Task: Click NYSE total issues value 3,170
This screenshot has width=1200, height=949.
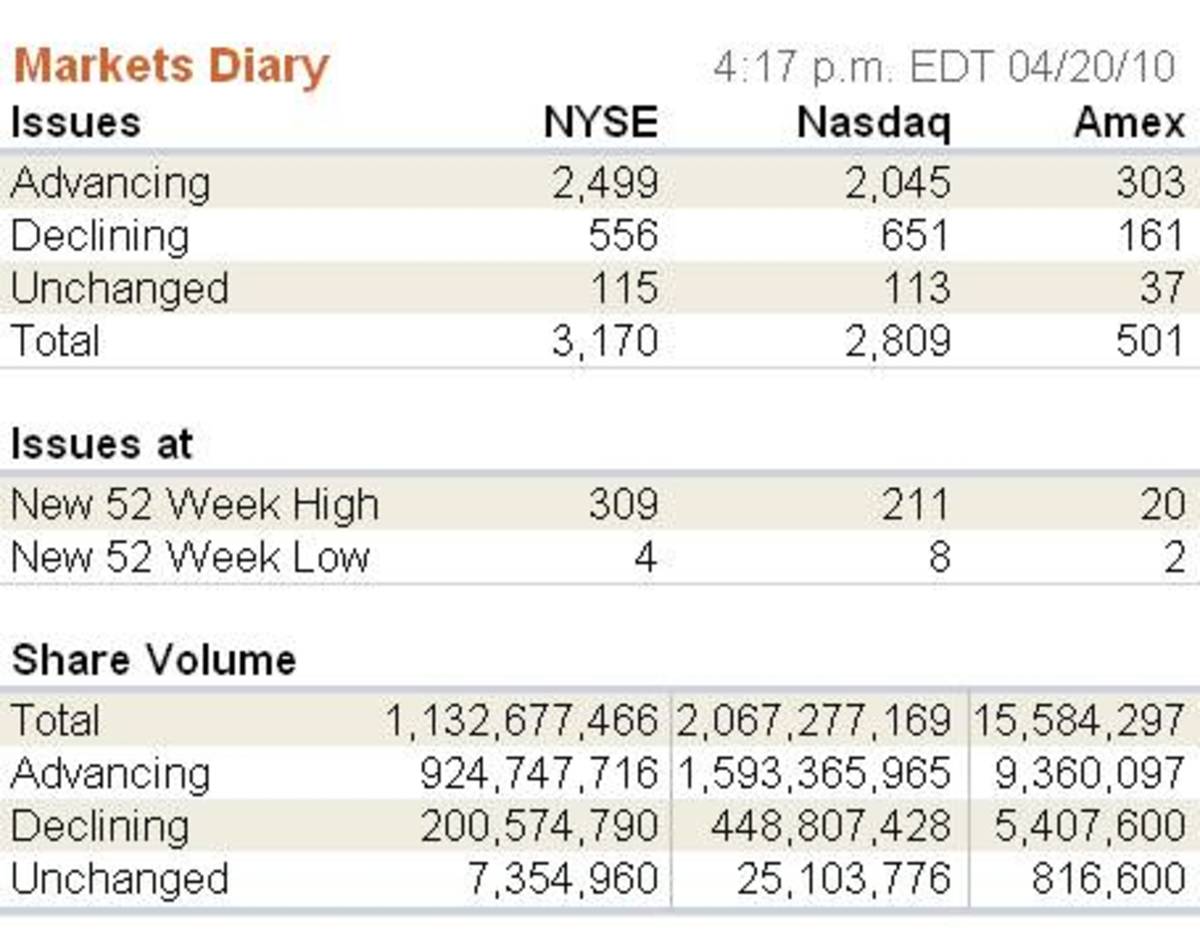Action: click(x=605, y=342)
